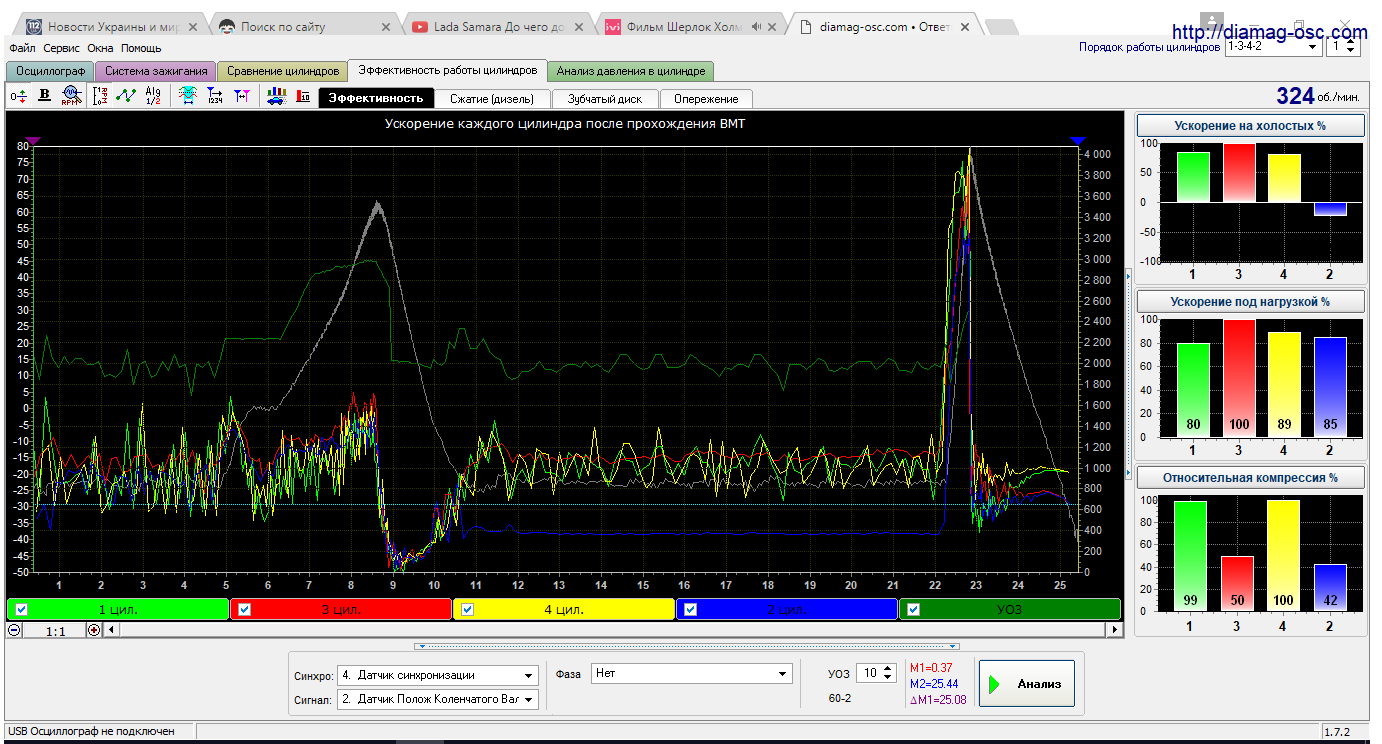
Task: Click the 324 об./мин. RPM readout
Action: [1318, 96]
